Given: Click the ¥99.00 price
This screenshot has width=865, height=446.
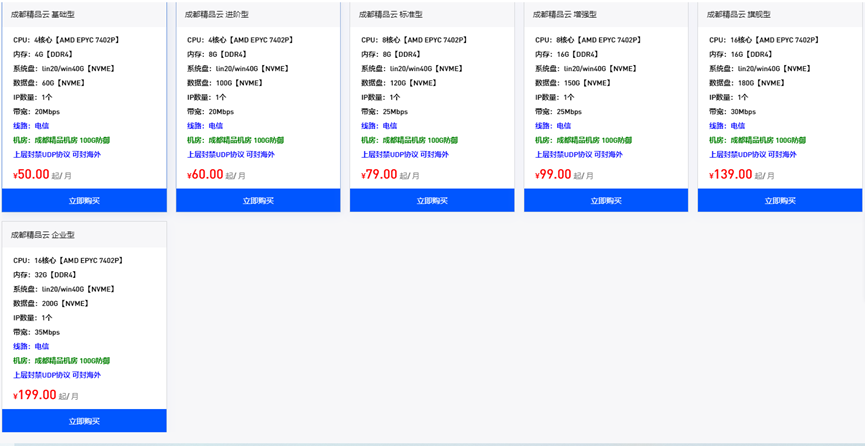Looking at the screenshot, I should tap(553, 174).
